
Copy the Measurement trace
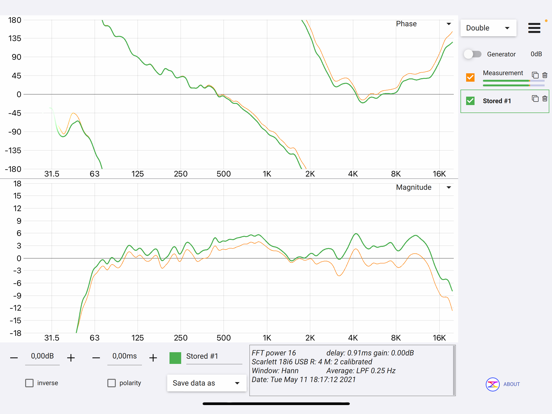click(x=535, y=75)
